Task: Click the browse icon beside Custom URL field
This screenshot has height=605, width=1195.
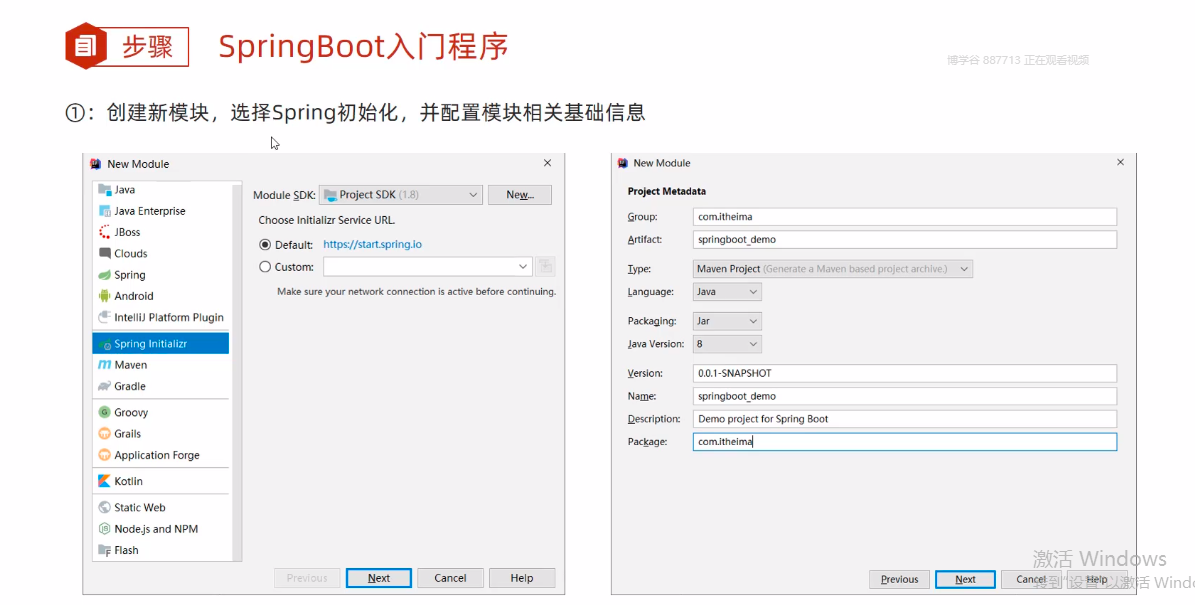Action: pos(545,267)
